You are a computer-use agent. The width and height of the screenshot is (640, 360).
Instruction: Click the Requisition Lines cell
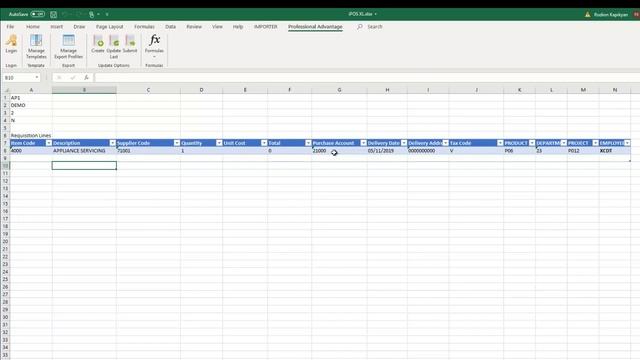(x=31, y=136)
